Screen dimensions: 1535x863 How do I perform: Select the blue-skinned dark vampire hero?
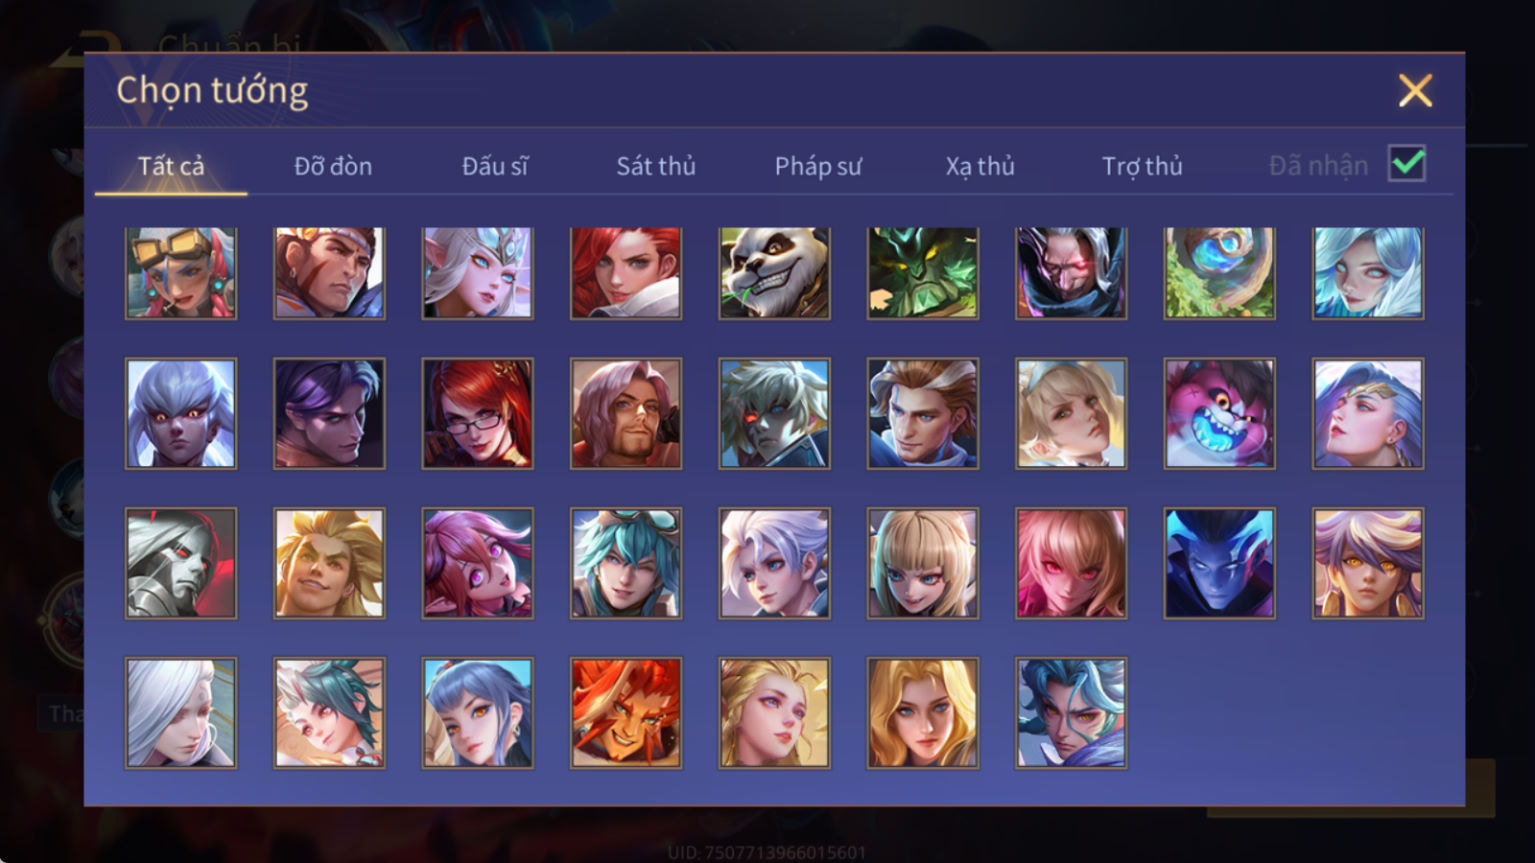point(1219,563)
